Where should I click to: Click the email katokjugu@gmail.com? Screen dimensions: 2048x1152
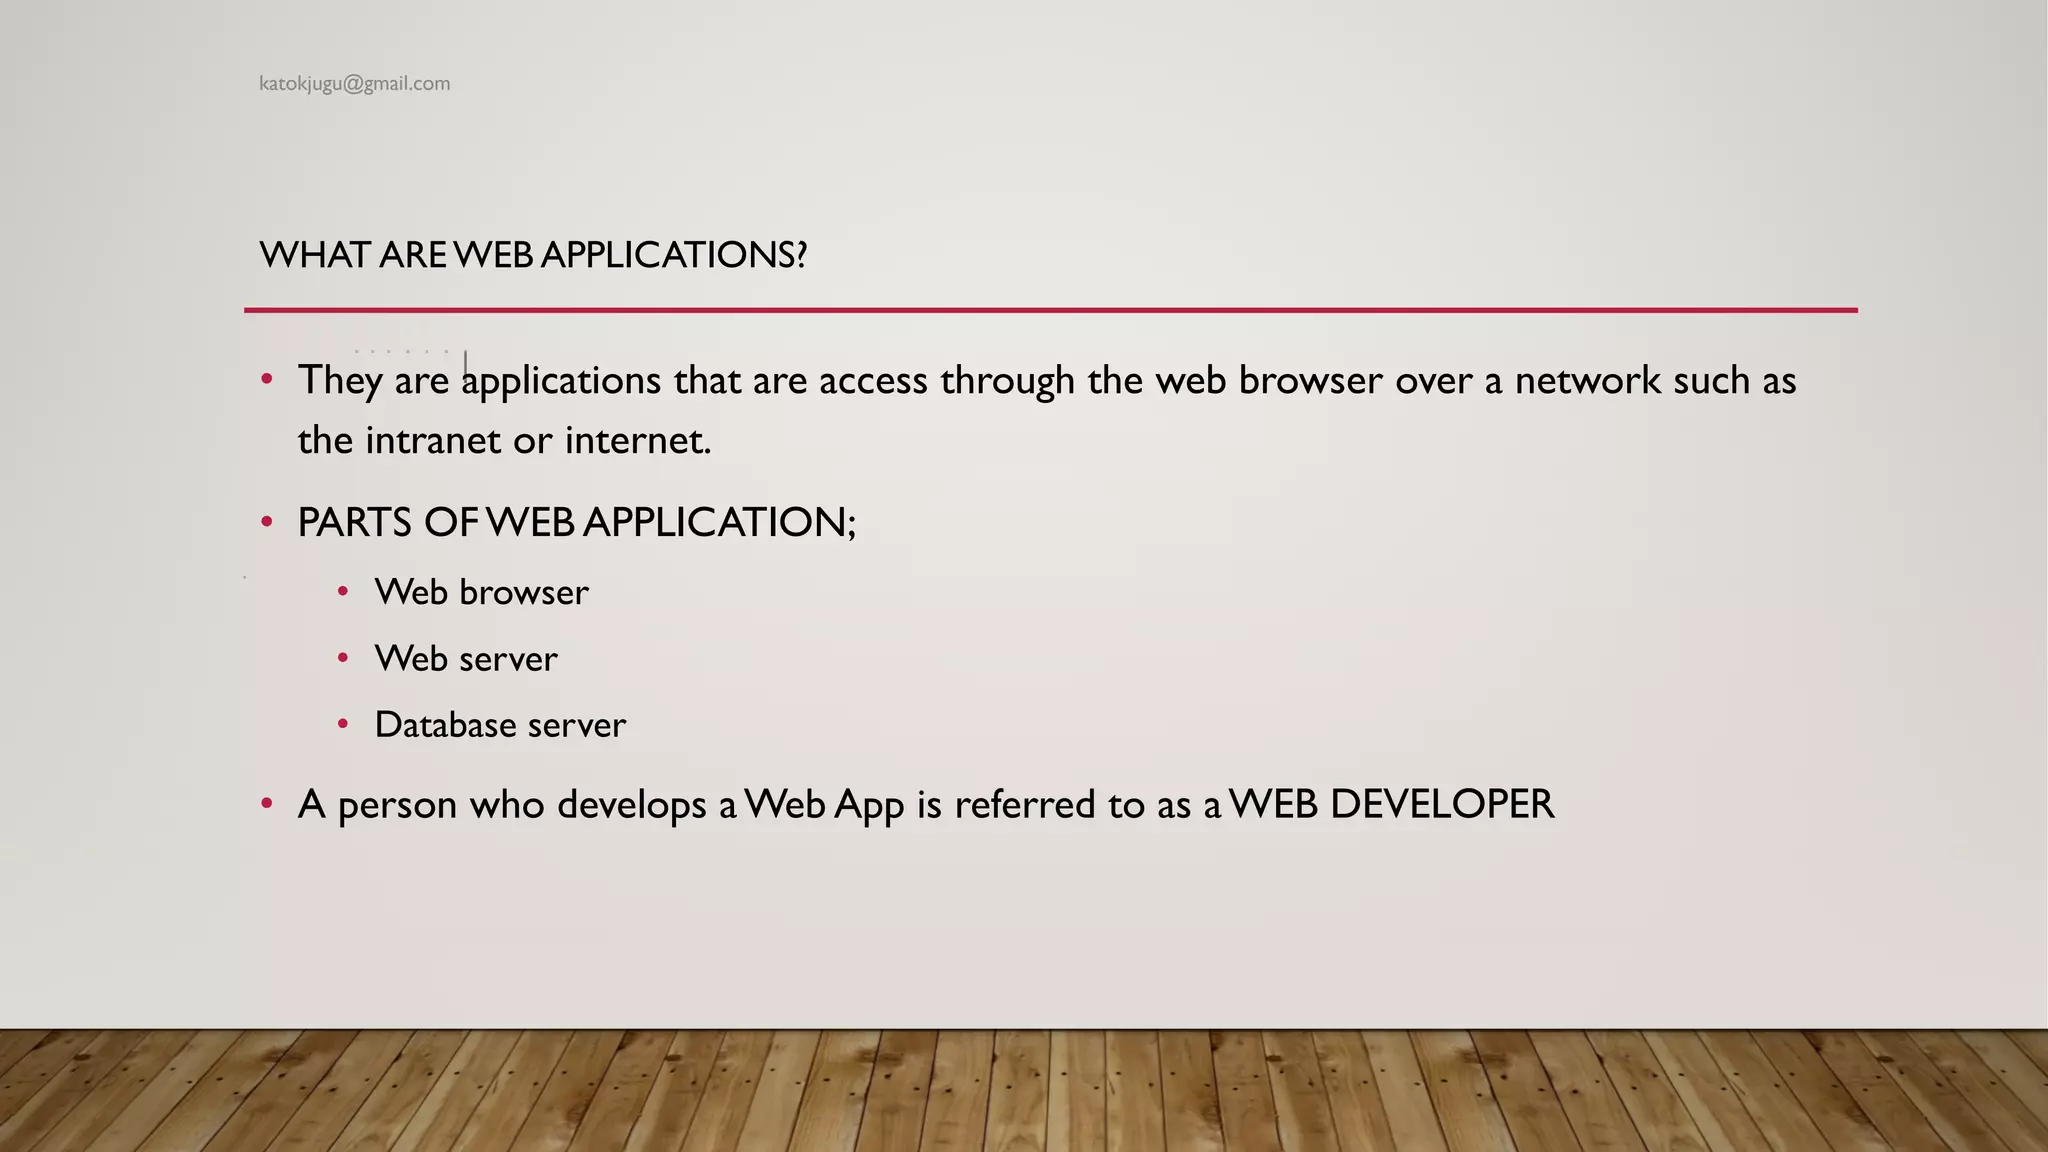[354, 84]
